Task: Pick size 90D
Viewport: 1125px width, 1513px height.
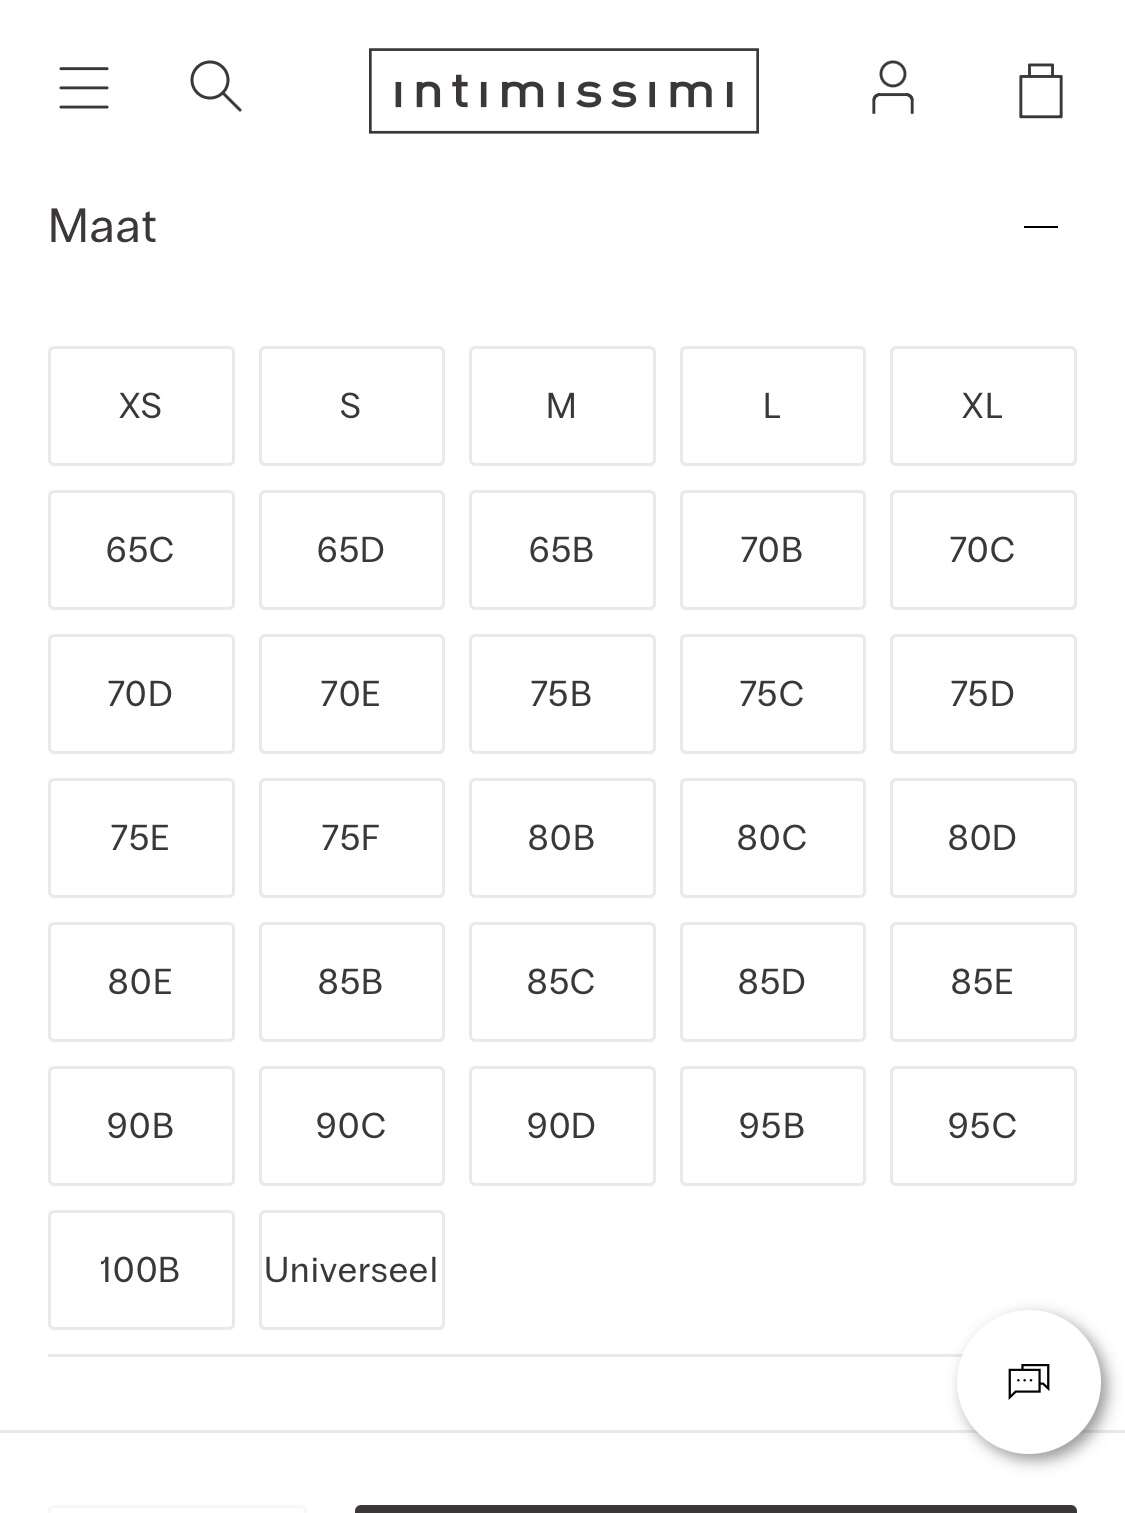Action: point(562,1126)
